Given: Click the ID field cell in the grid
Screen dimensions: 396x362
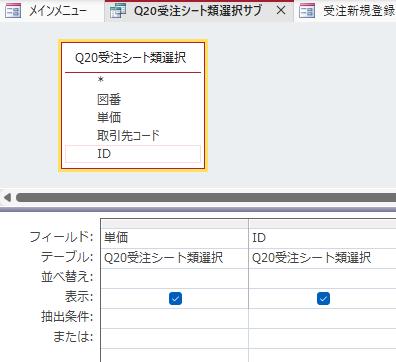Looking at the screenshot, I should coord(322,238).
